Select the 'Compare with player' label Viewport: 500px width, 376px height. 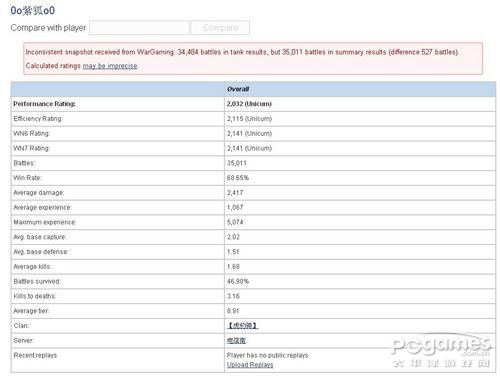(x=48, y=28)
